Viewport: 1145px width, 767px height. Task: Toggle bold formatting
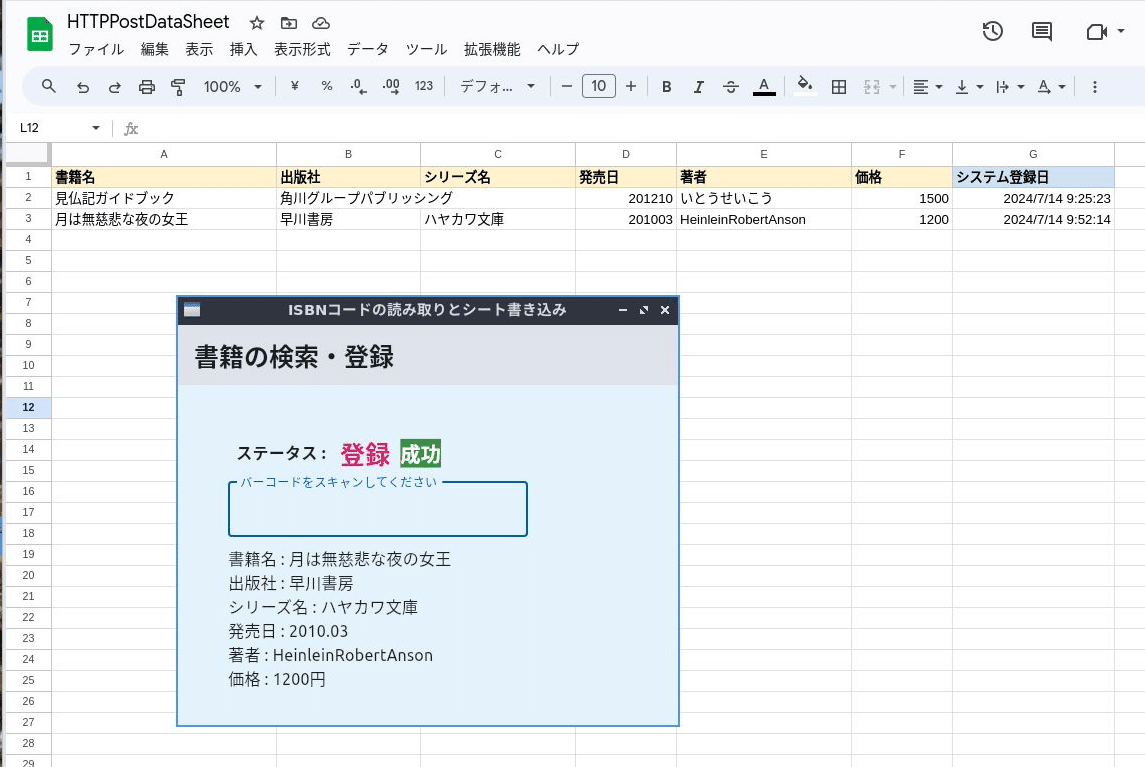667,87
